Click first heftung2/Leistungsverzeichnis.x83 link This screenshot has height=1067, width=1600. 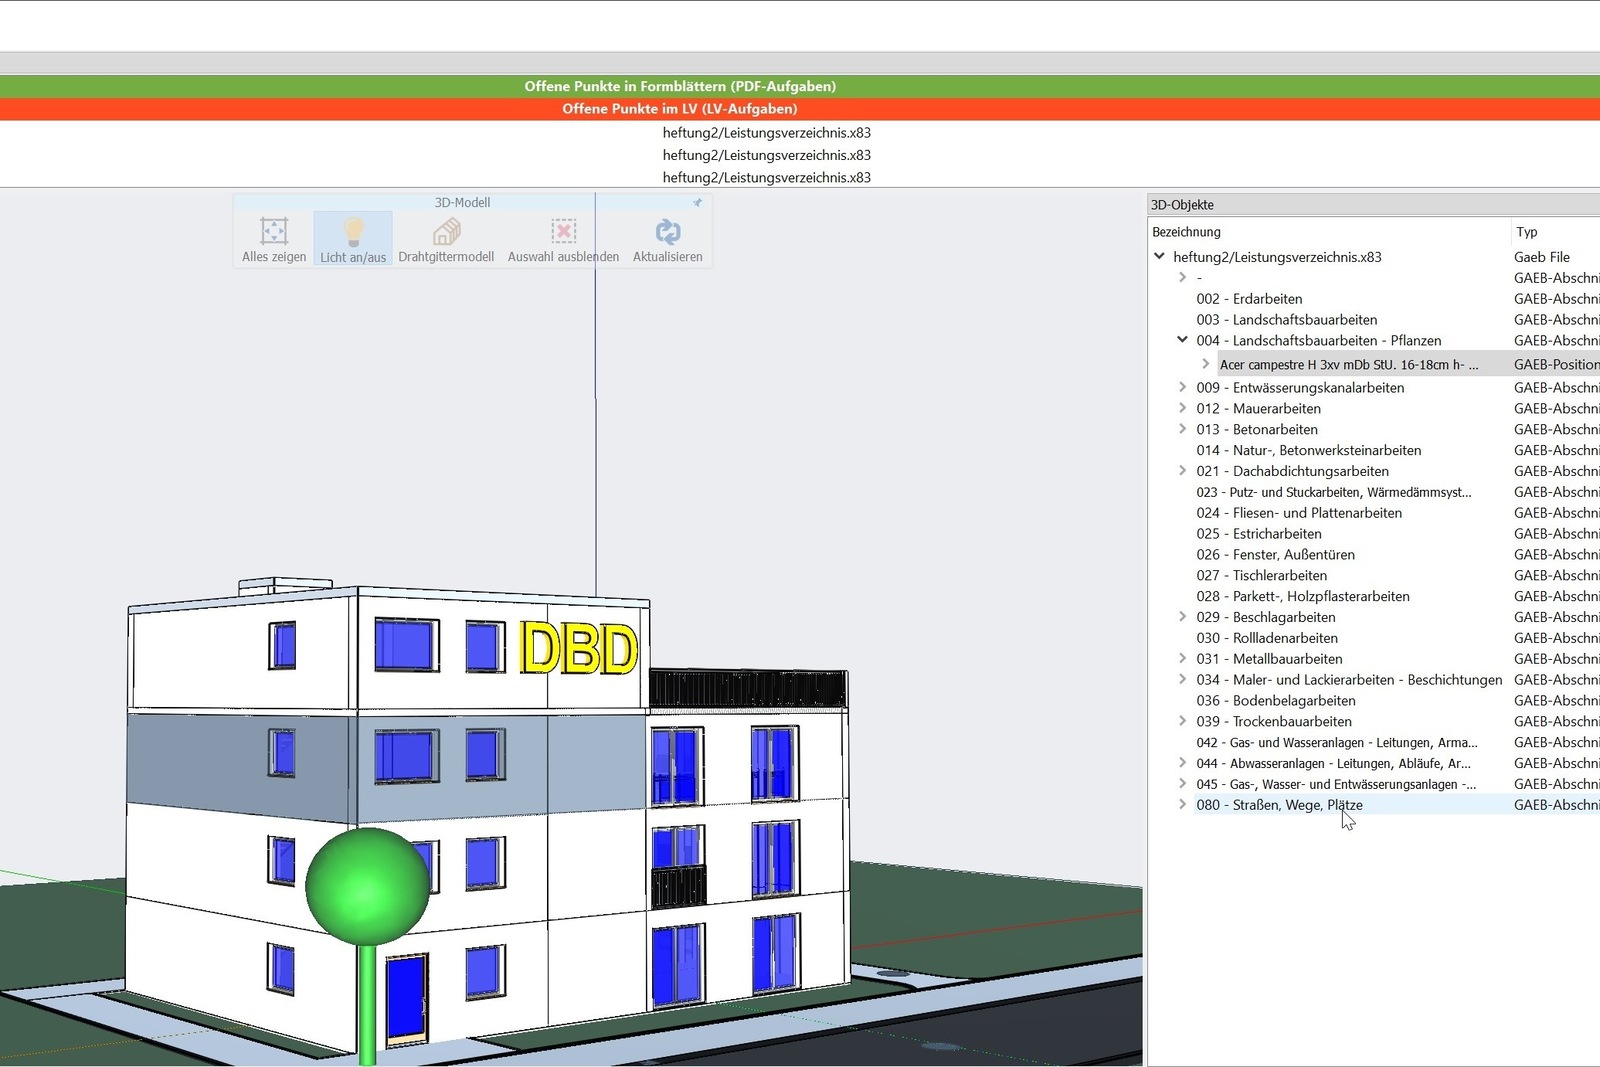click(x=766, y=133)
